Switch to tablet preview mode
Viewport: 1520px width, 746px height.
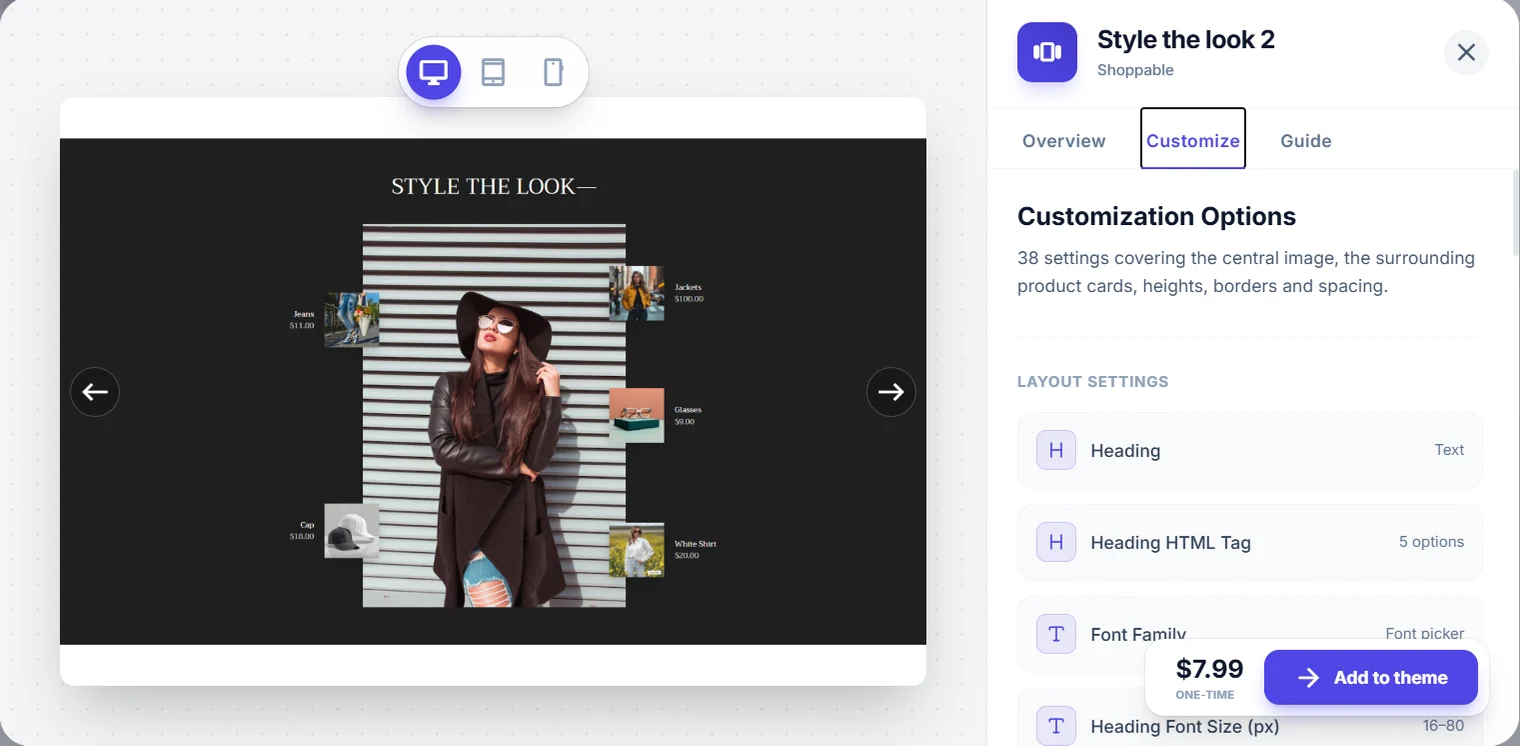(493, 72)
